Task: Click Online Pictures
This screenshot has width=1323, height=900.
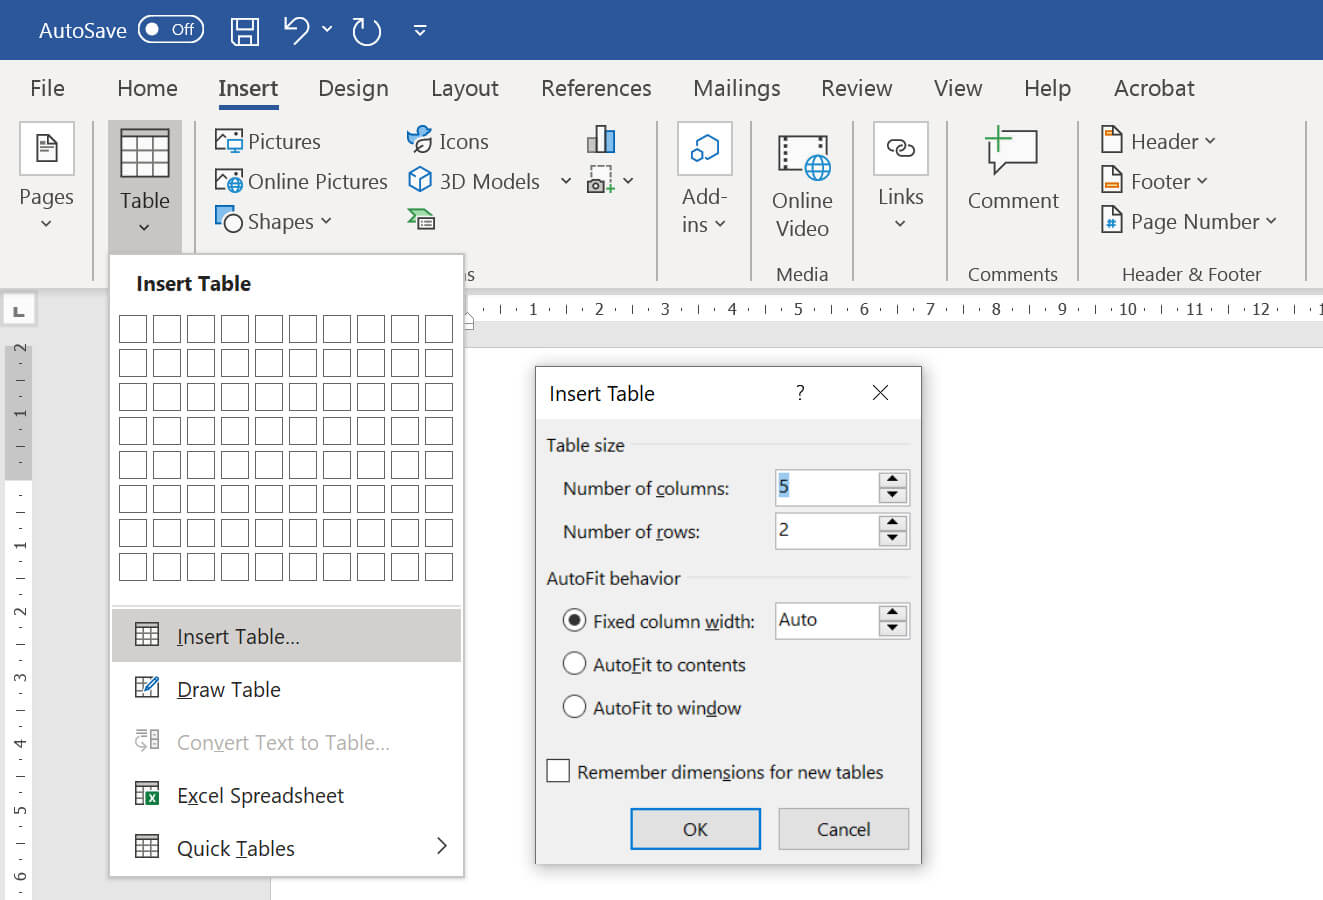Action: tap(301, 181)
